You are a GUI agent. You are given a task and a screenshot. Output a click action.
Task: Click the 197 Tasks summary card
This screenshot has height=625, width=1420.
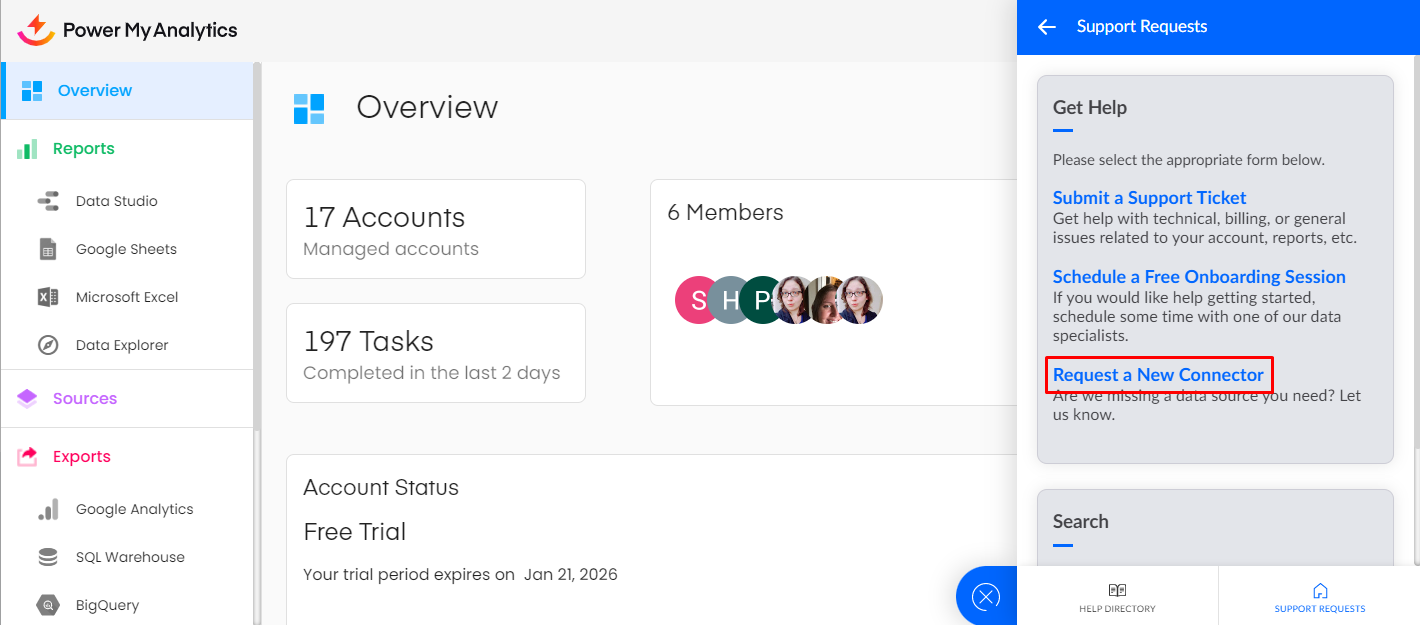coord(435,353)
